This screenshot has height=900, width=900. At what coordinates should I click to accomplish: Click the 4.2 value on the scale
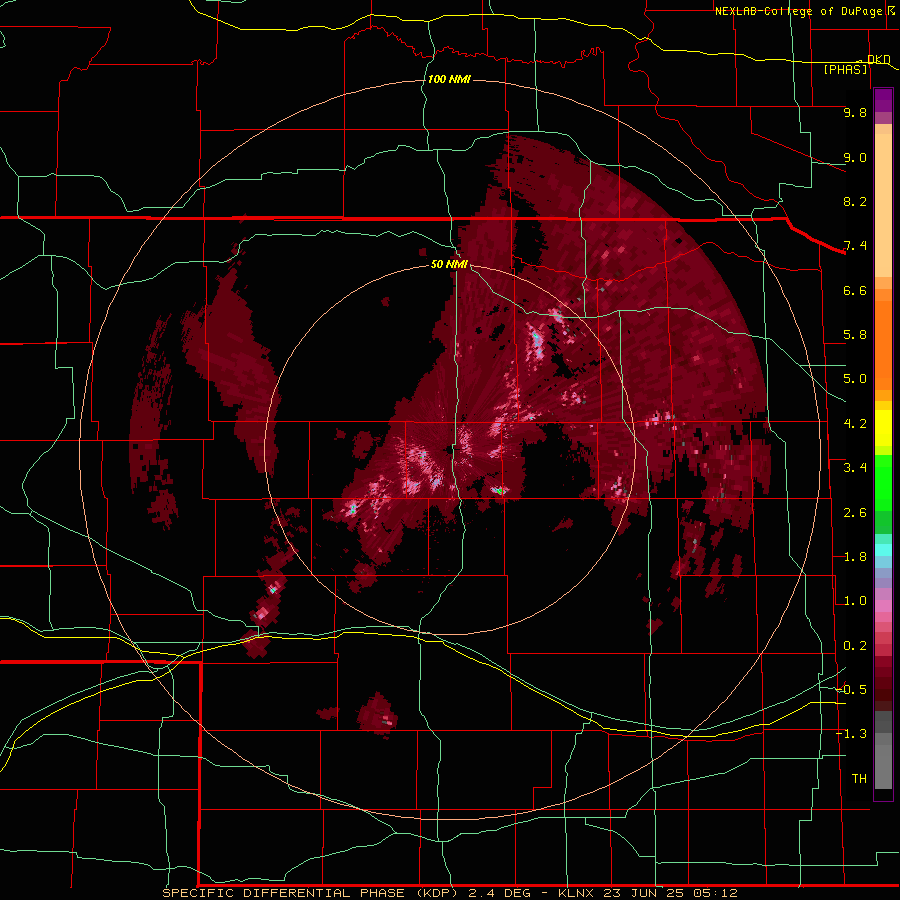[855, 424]
